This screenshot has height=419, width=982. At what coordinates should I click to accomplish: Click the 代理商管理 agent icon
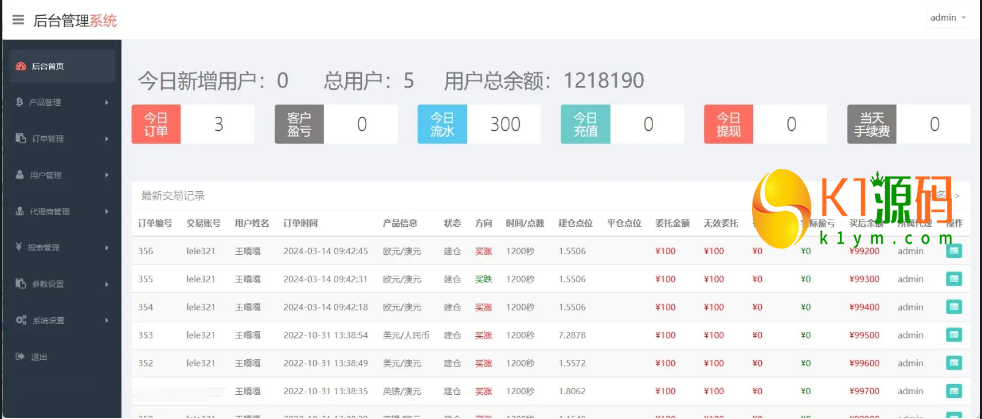(20, 211)
